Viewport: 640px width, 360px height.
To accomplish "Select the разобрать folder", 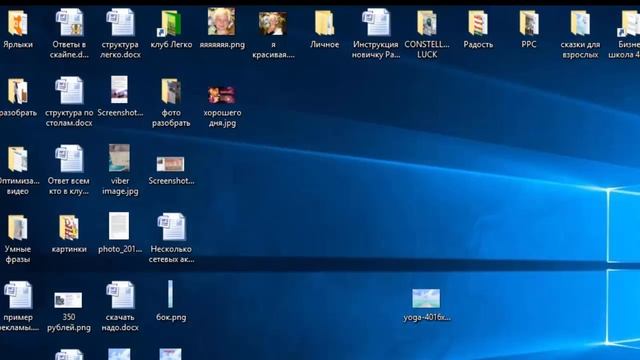I will point(18,91).
